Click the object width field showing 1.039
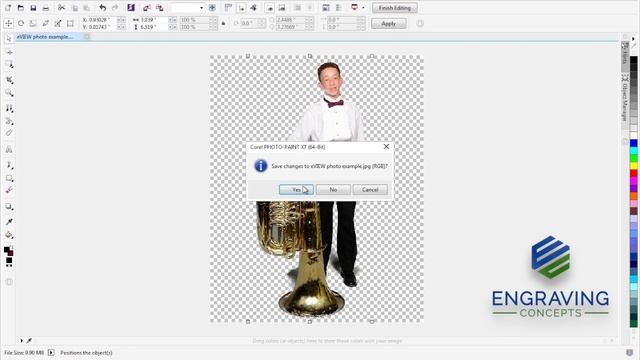640x360 pixels. pyautogui.click(x=153, y=20)
